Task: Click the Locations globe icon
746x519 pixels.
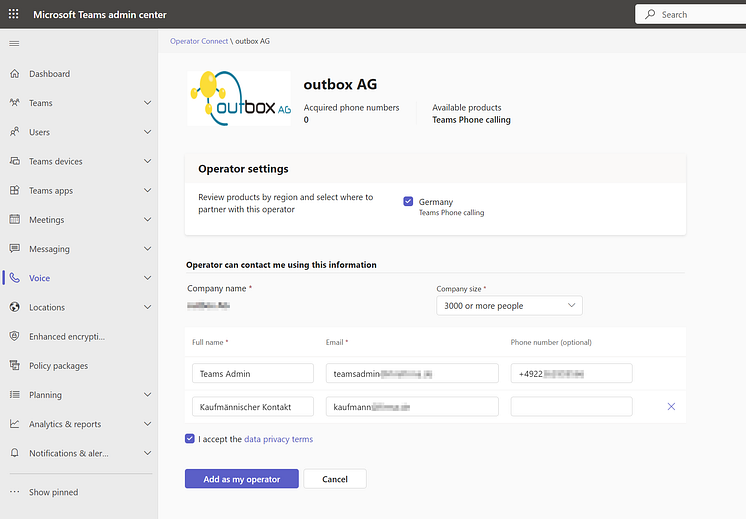Action: tap(15, 307)
